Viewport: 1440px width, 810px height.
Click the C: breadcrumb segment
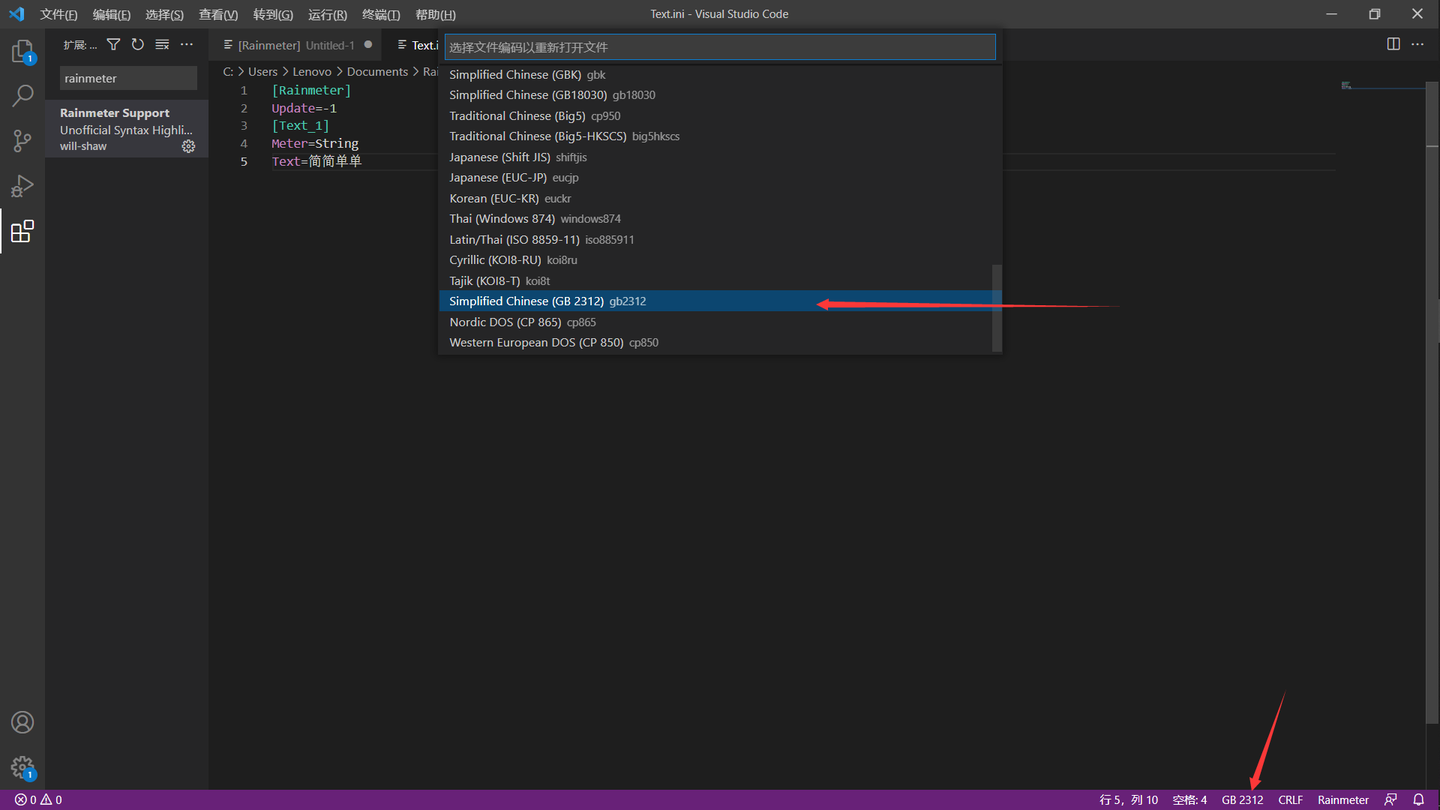[x=228, y=72]
